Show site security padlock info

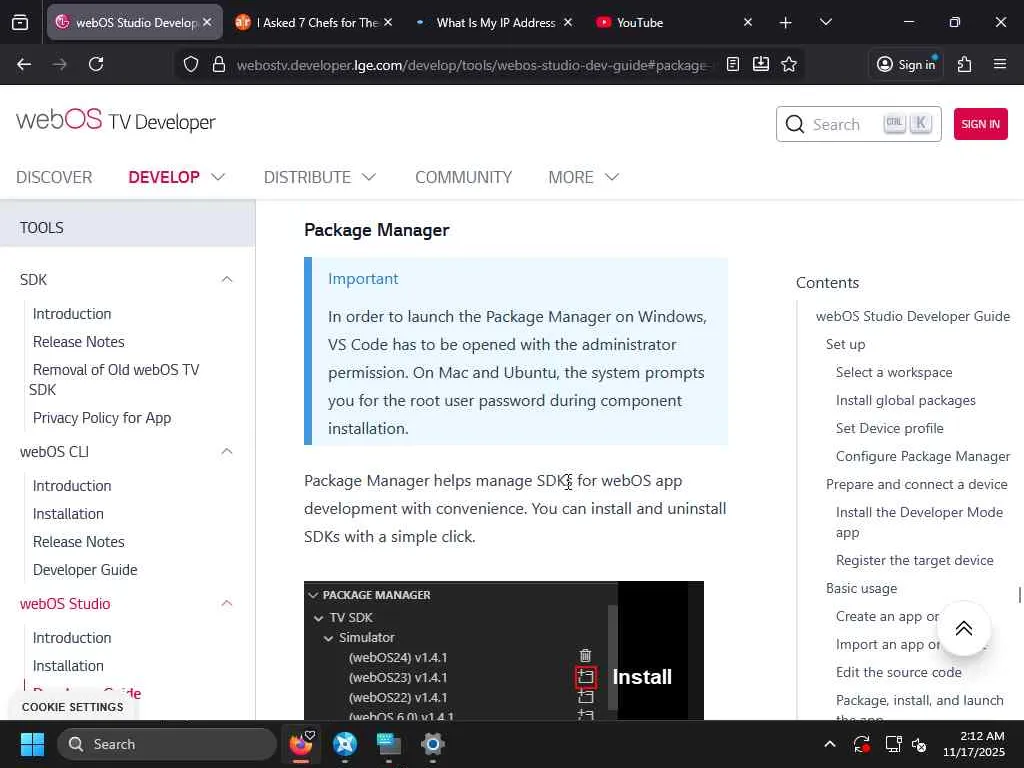[219, 64]
